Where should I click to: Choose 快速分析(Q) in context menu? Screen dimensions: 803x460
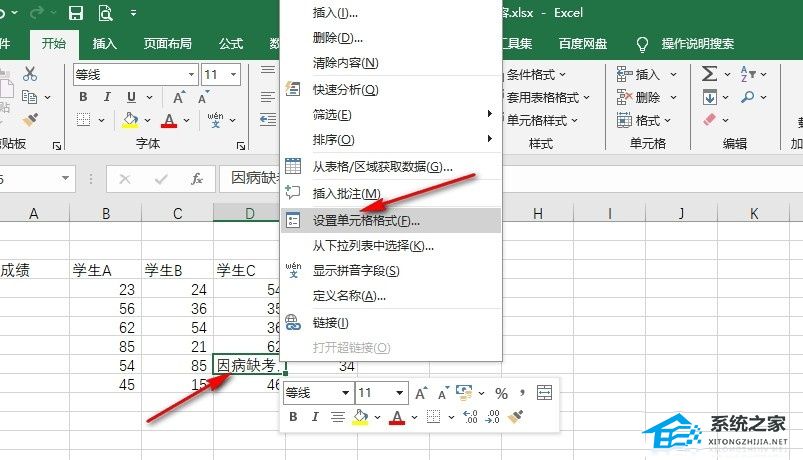click(391, 90)
